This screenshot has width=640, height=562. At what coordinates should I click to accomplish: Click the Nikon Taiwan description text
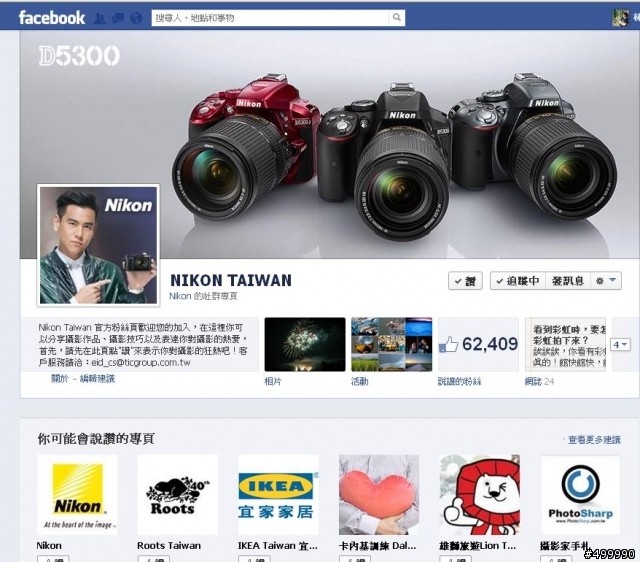click(x=143, y=345)
